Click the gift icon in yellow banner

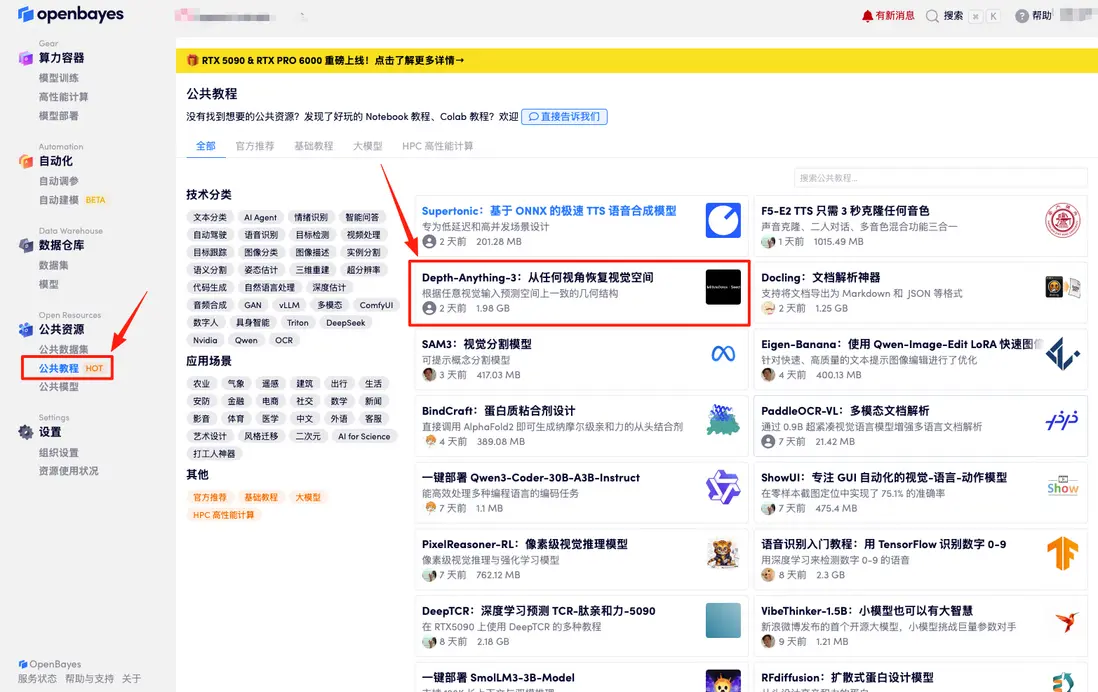point(192,60)
